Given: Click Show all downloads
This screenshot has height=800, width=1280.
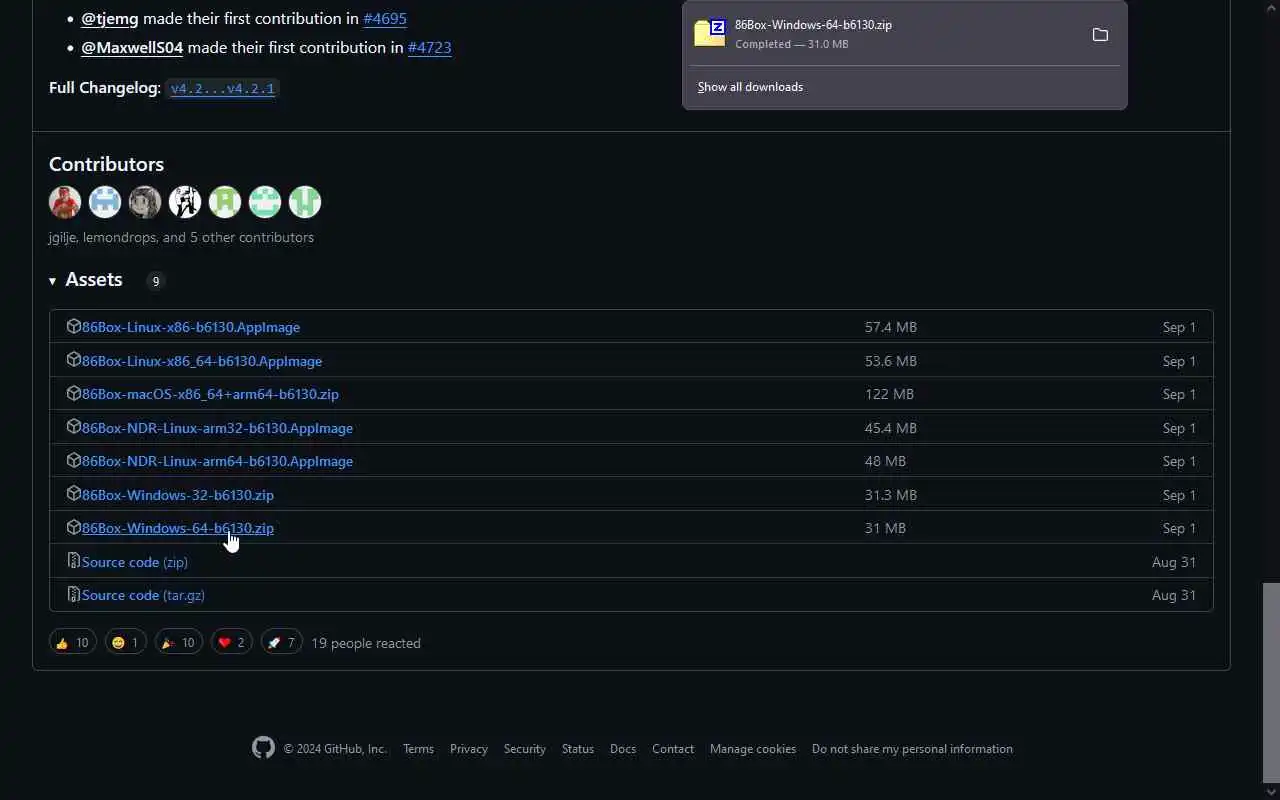Looking at the screenshot, I should point(750,87).
